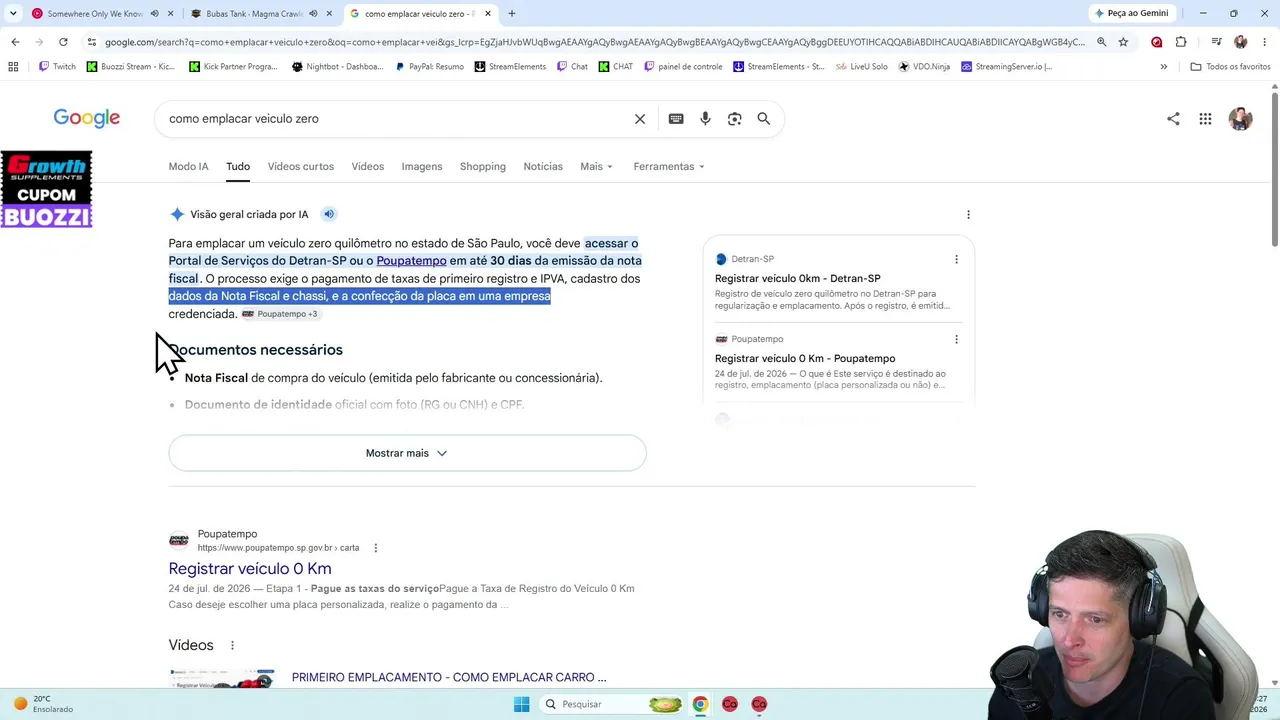Open the Google account avatar menu
Image resolution: width=1280 pixels, height=720 pixels.
pyautogui.click(x=1240, y=119)
